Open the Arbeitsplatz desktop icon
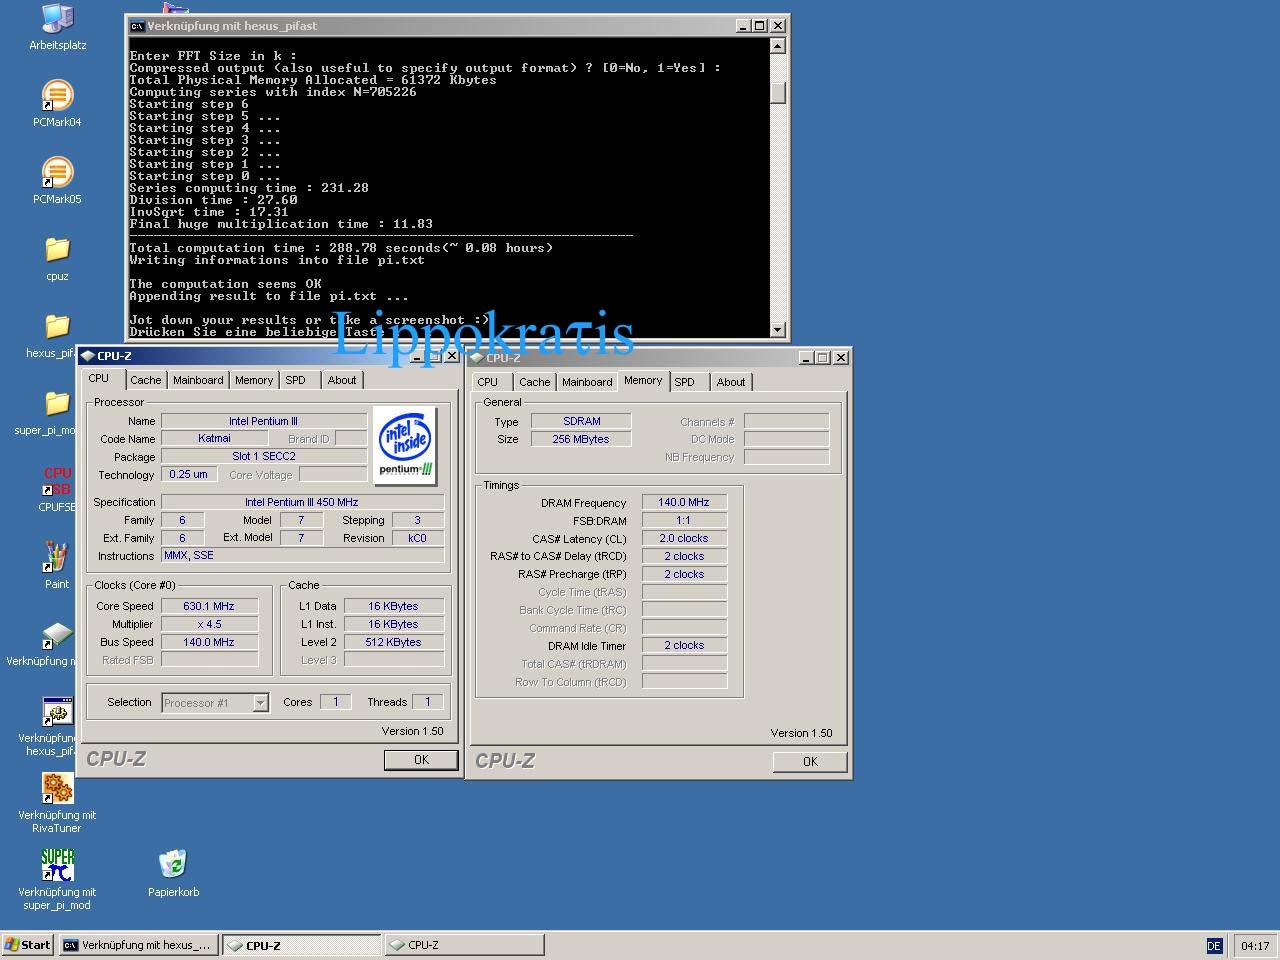1280x960 pixels. pos(58,19)
